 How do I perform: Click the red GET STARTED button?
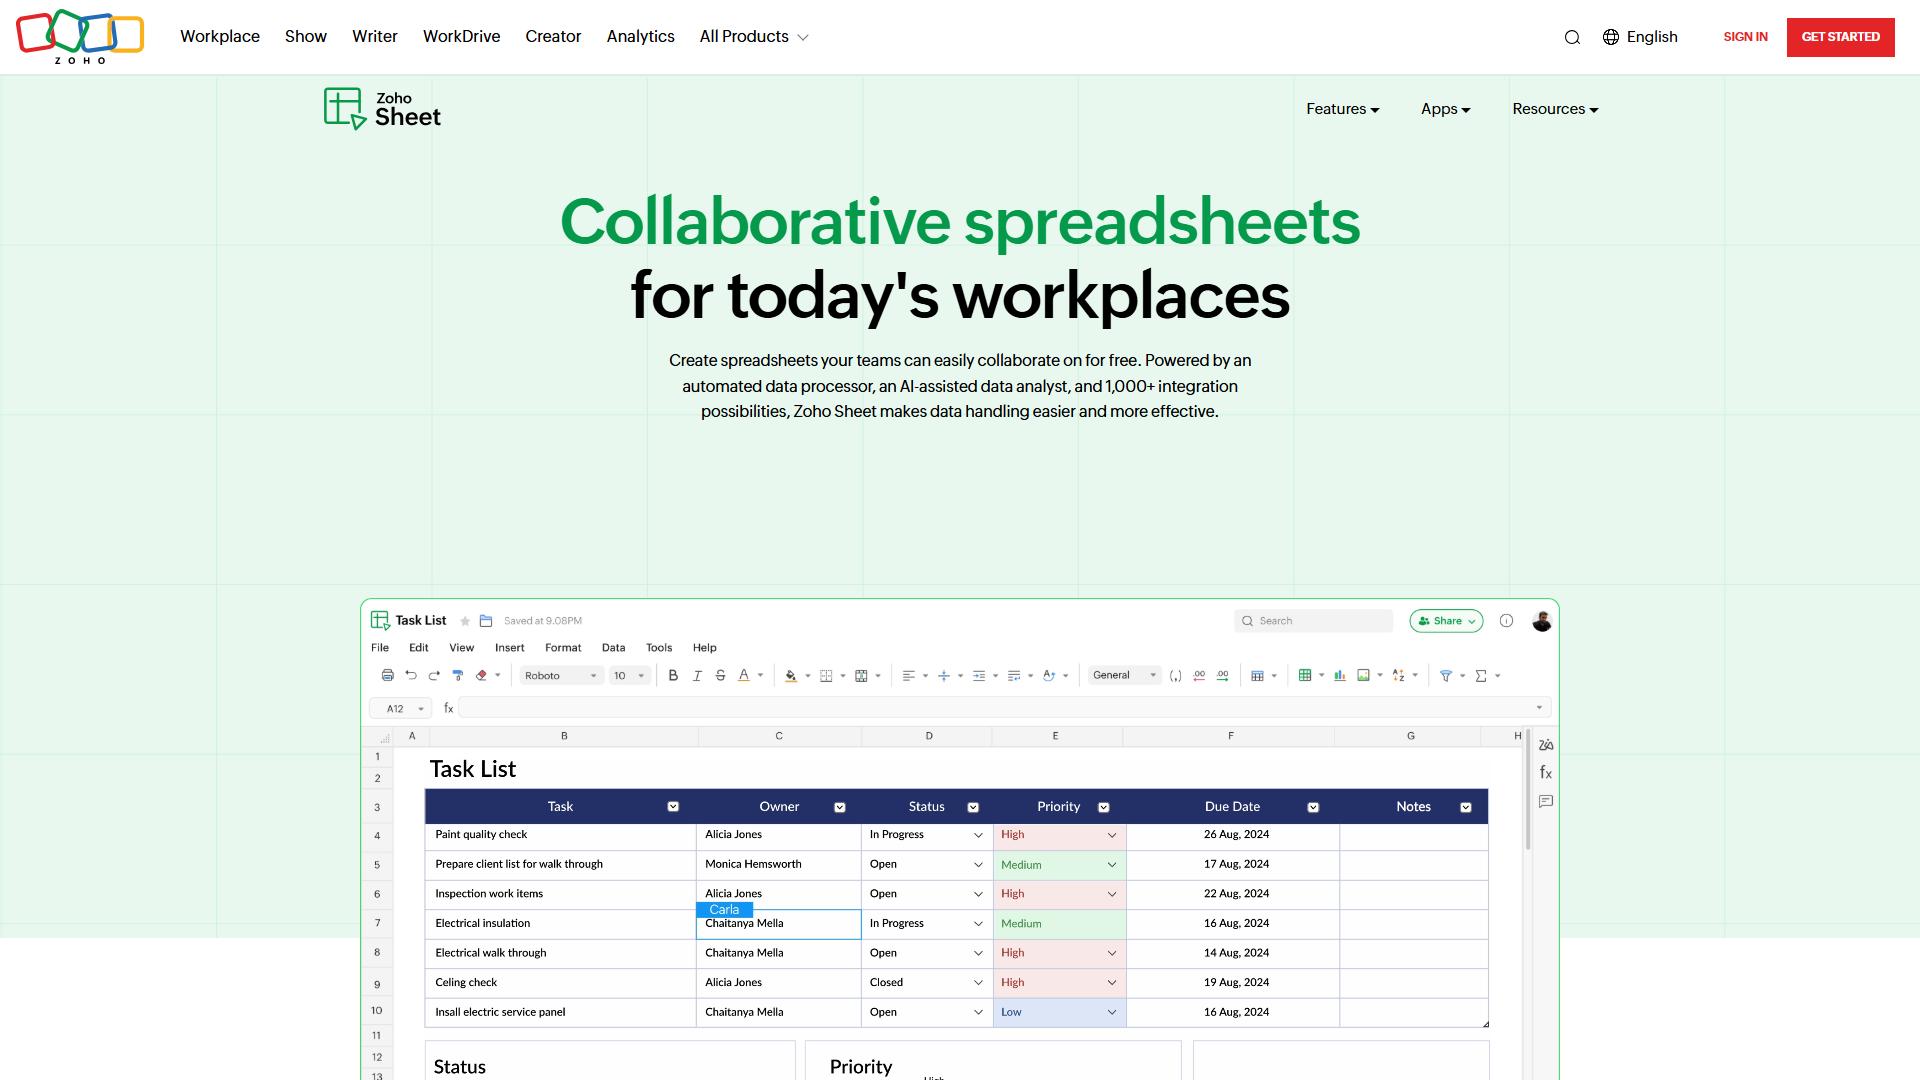[x=1841, y=37]
